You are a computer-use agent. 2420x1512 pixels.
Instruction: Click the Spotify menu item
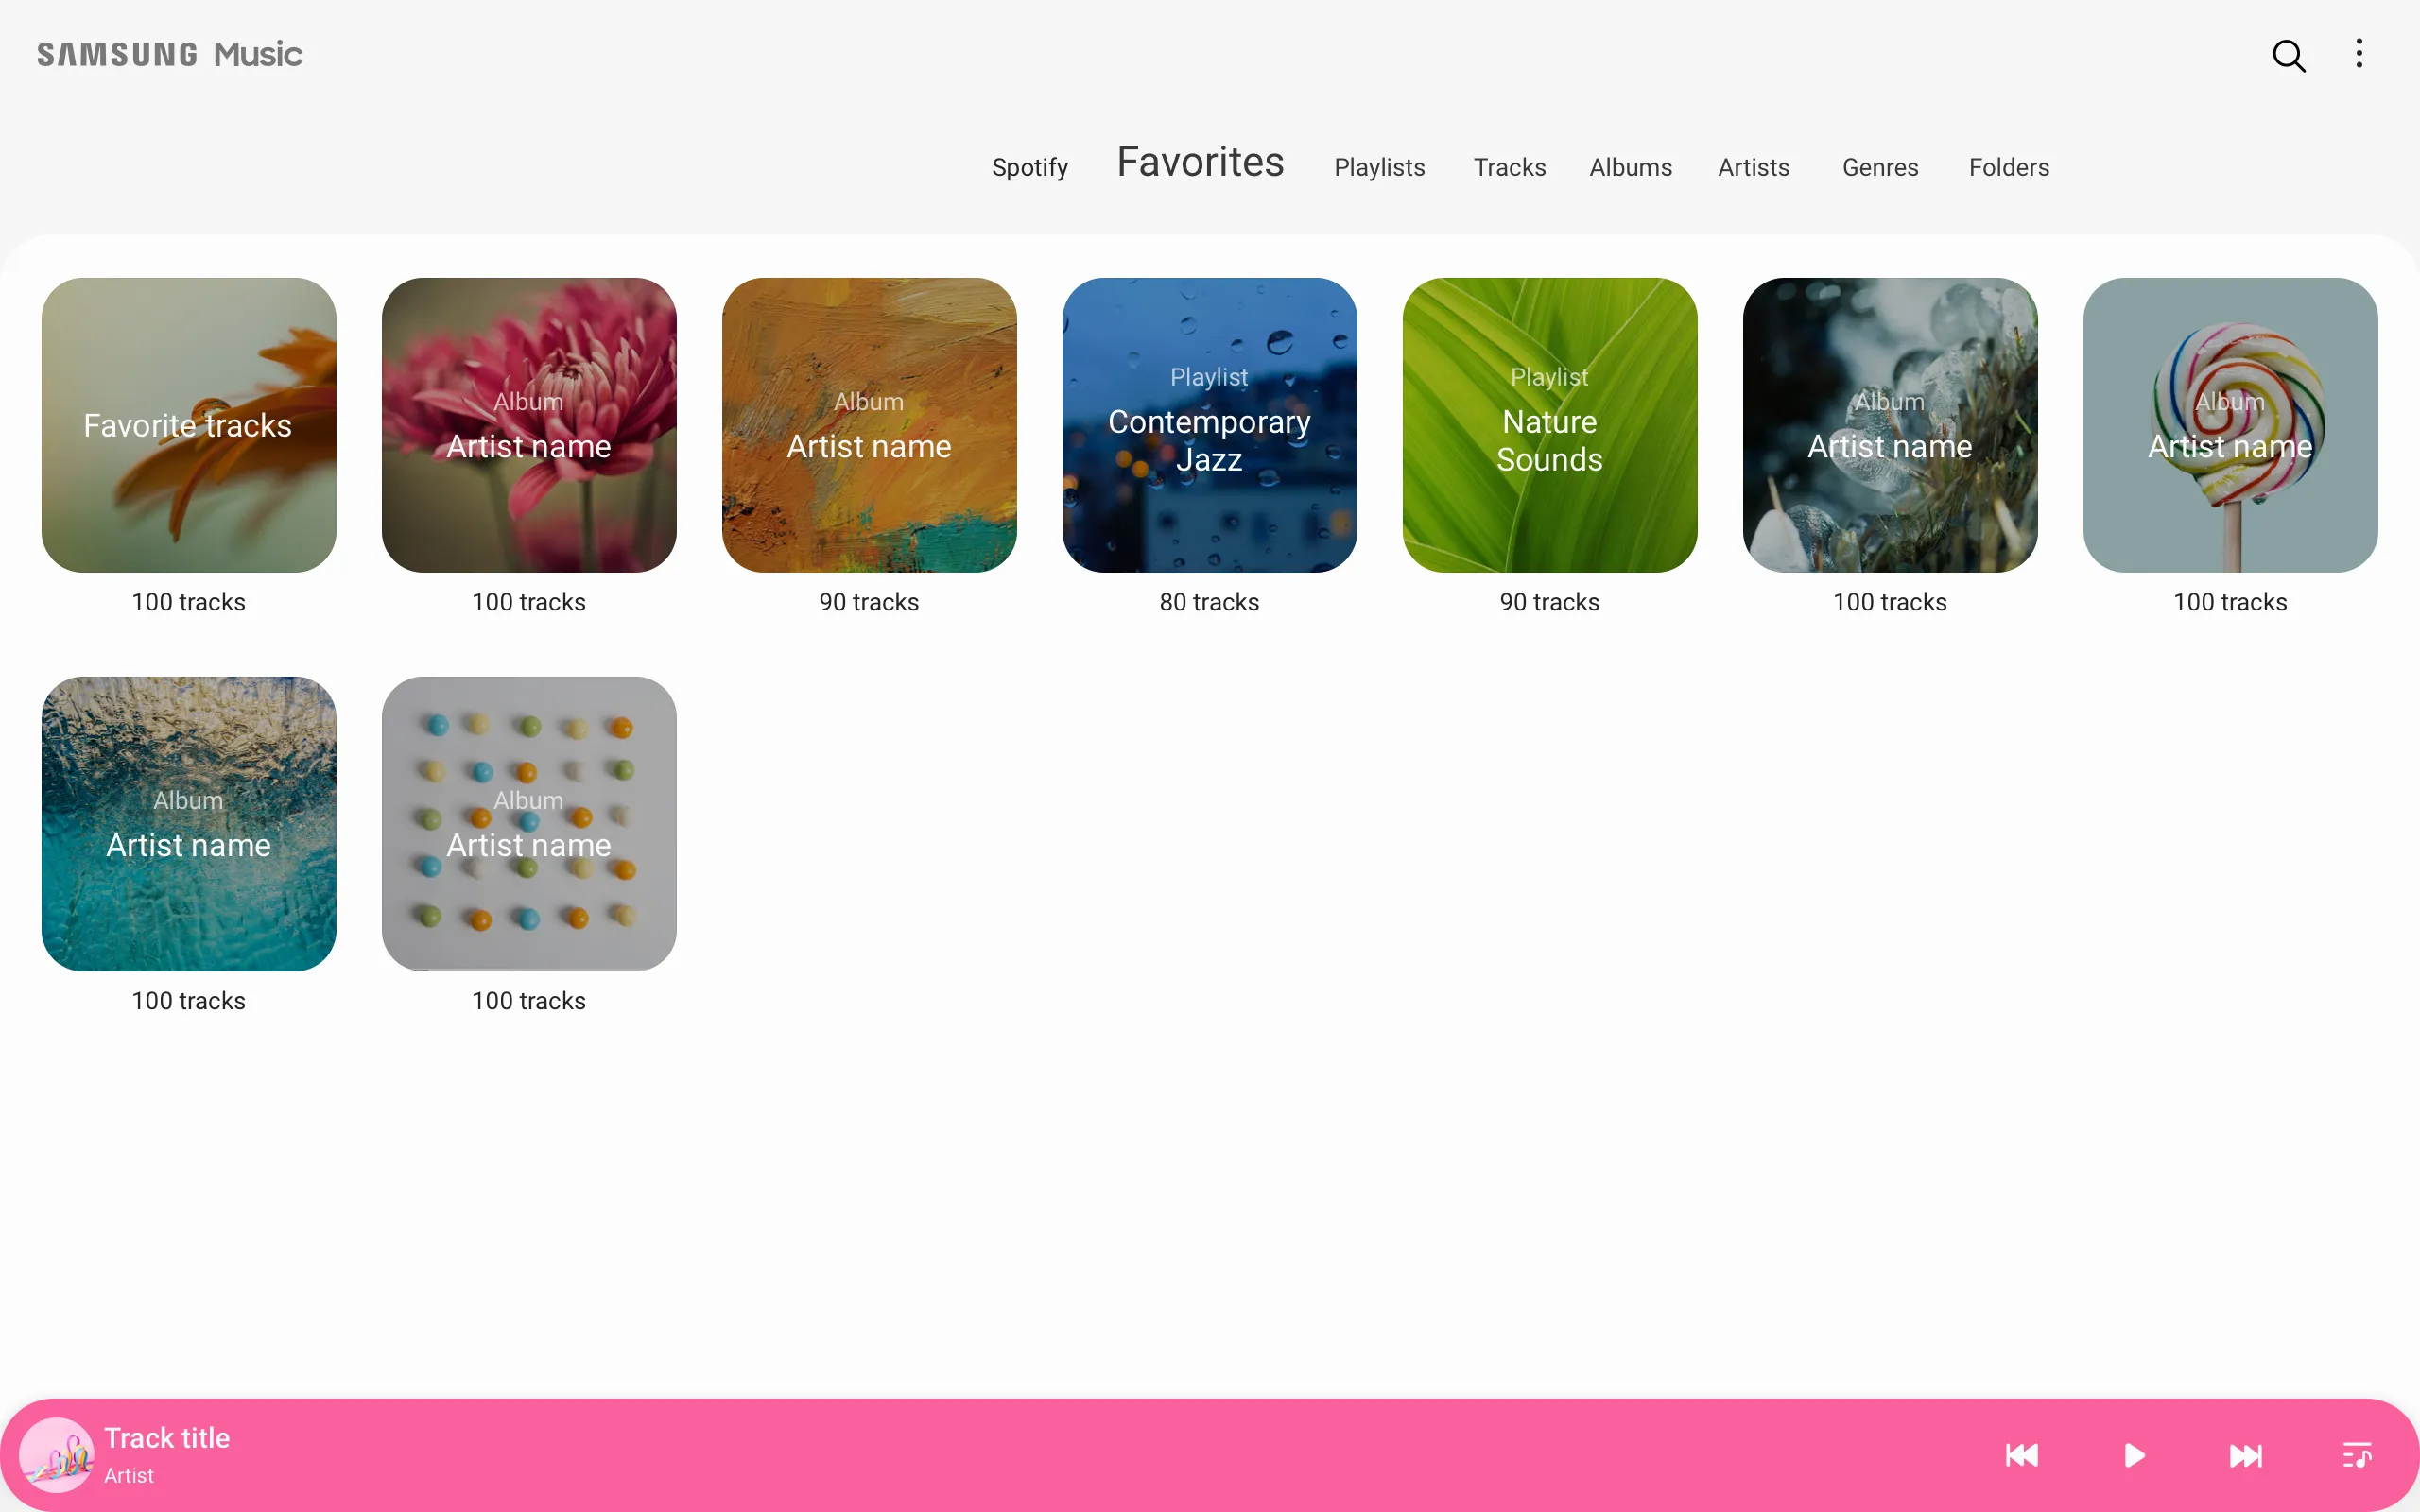[x=1028, y=167]
